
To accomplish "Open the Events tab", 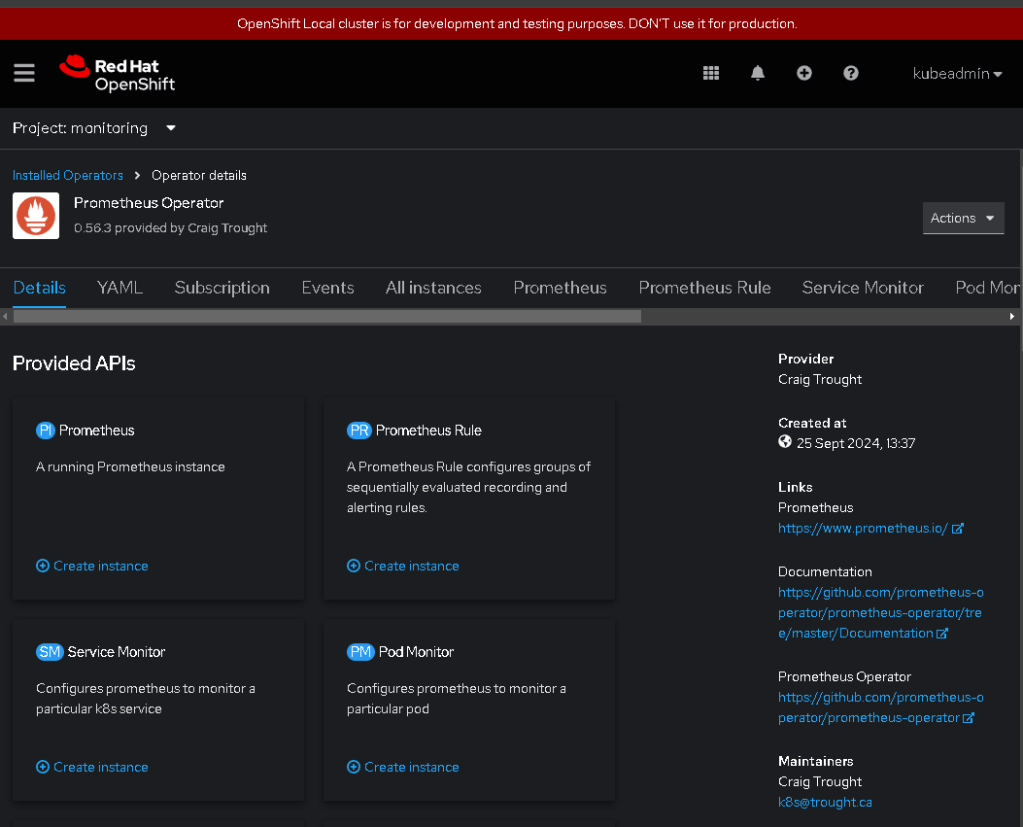I will 328,288.
